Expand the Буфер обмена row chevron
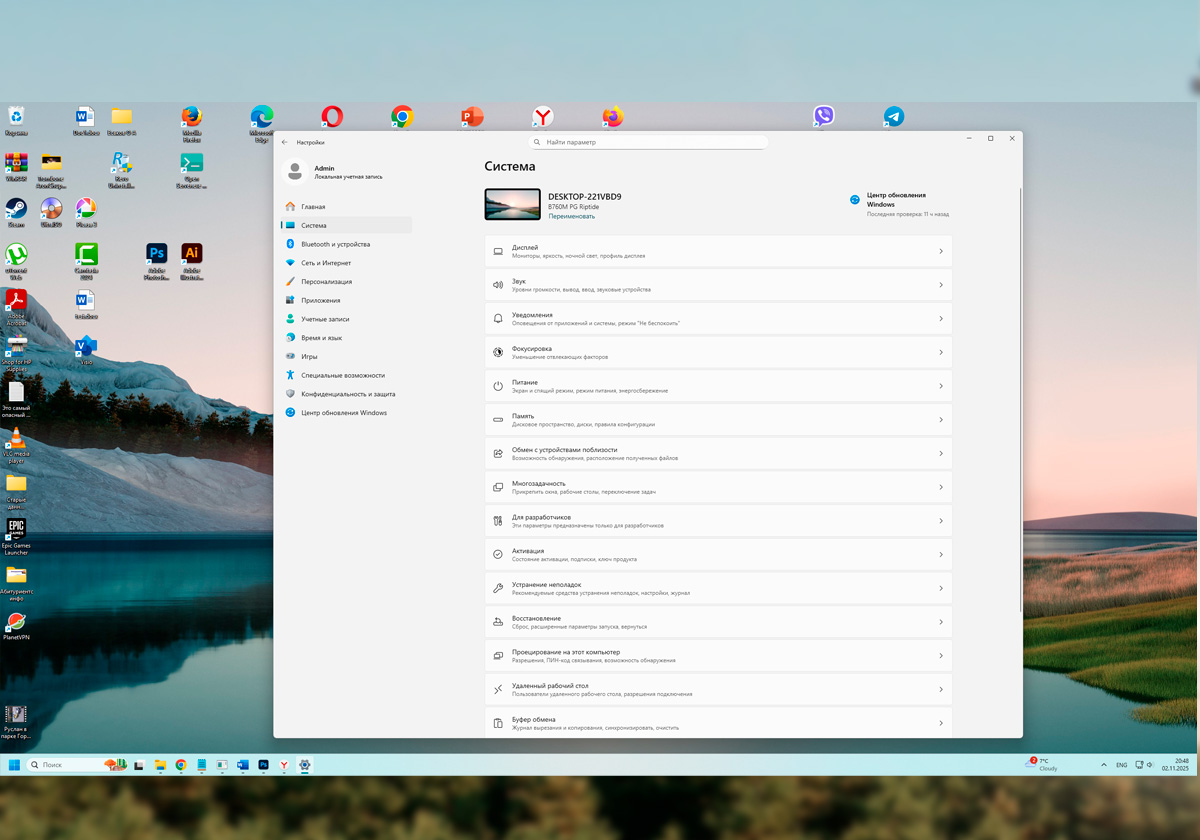Screen dimensions: 1200x840 pyautogui.click(x=940, y=723)
